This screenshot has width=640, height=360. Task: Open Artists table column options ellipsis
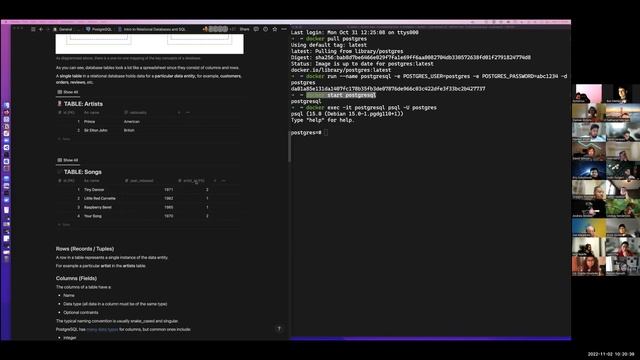click(188, 113)
